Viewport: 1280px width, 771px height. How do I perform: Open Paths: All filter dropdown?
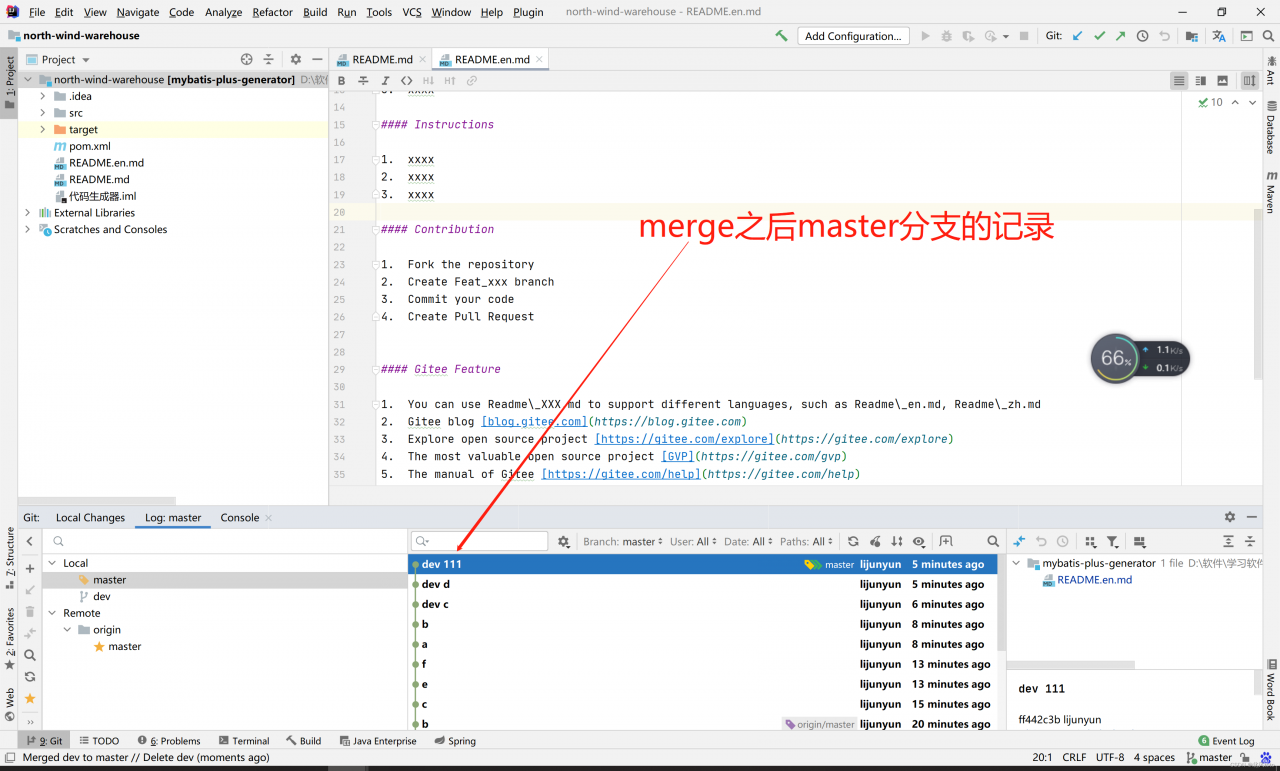(x=806, y=541)
